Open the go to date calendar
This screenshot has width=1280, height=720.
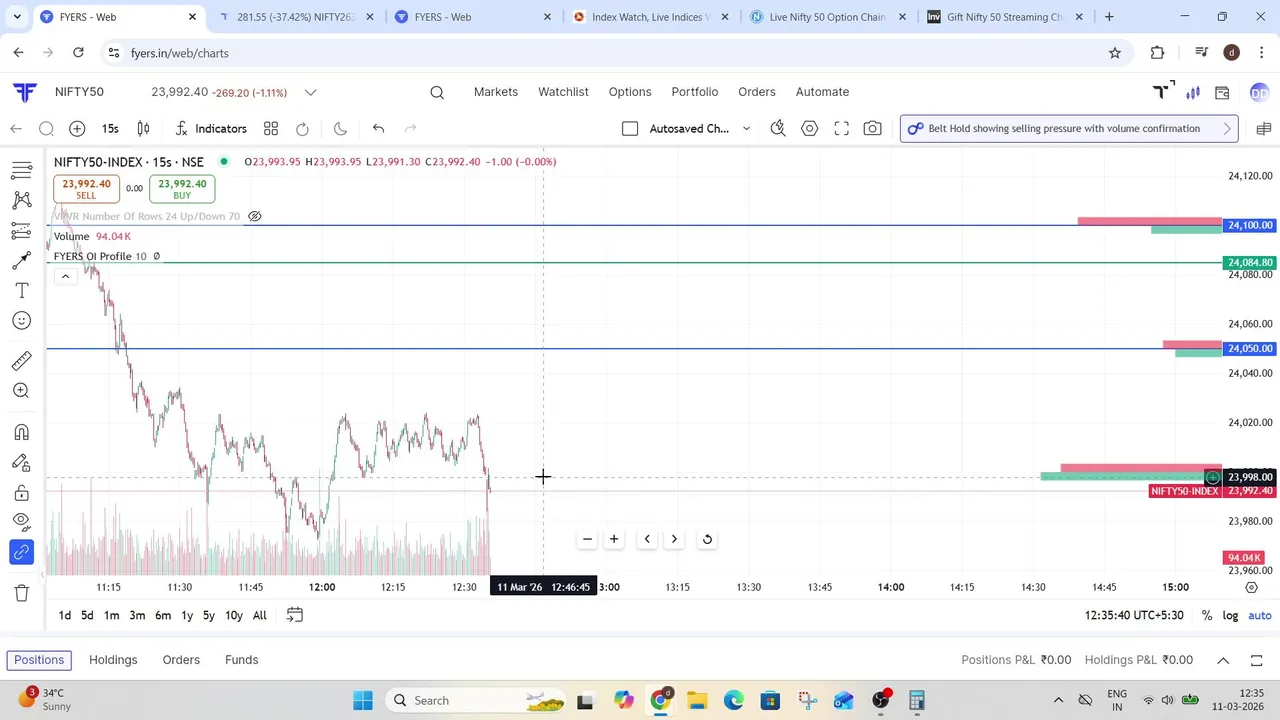pos(295,615)
